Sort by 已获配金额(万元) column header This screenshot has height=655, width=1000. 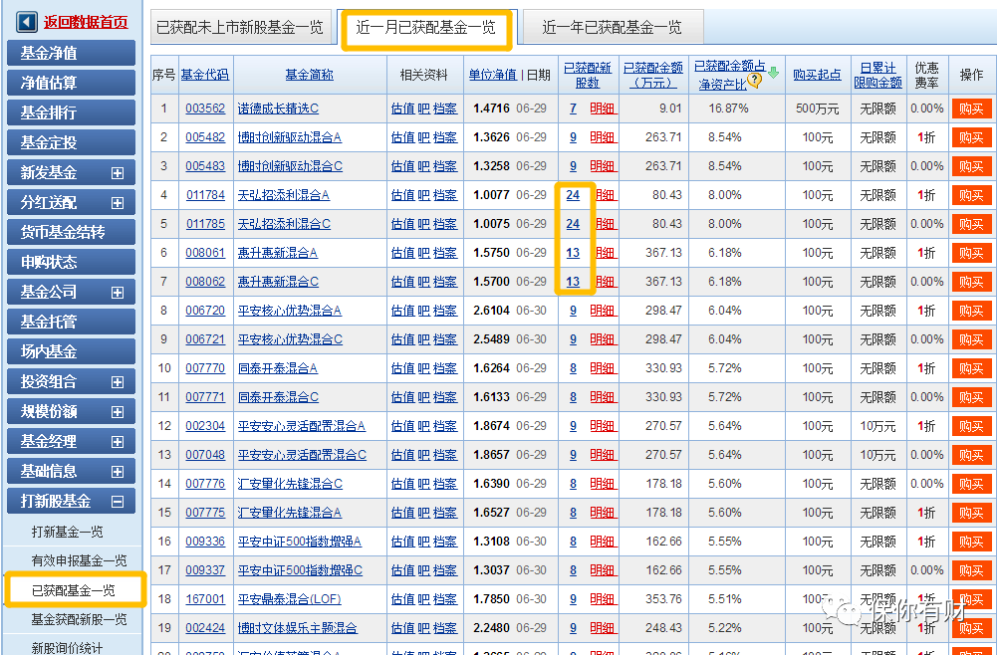[x=653, y=75]
